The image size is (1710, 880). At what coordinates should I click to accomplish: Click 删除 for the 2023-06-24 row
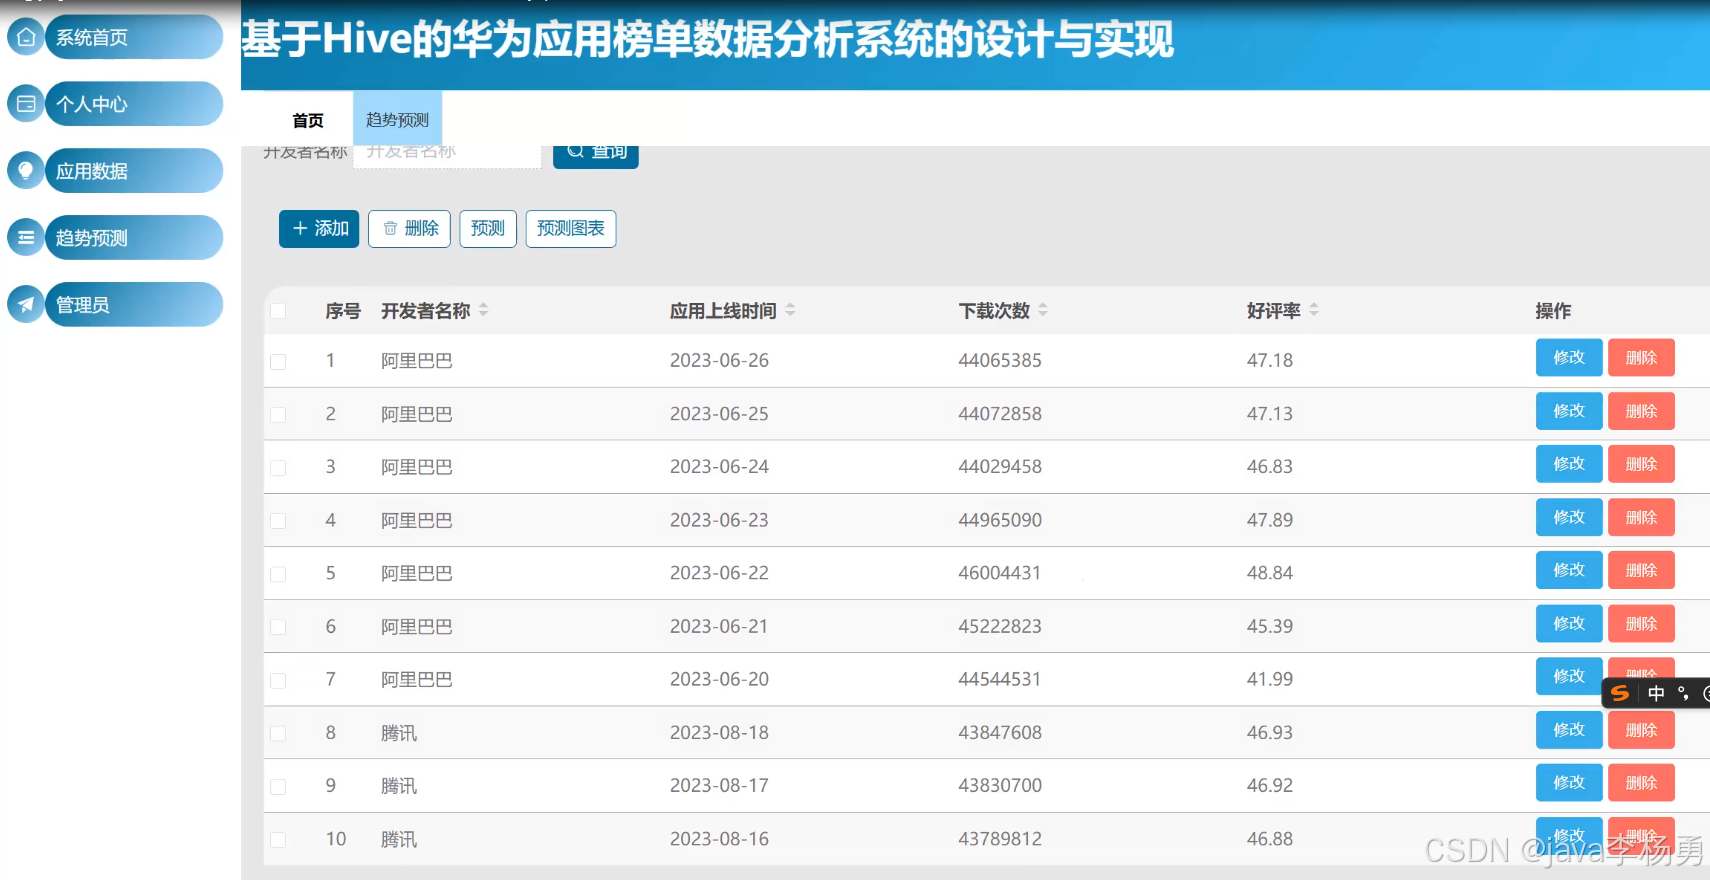click(1641, 464)
